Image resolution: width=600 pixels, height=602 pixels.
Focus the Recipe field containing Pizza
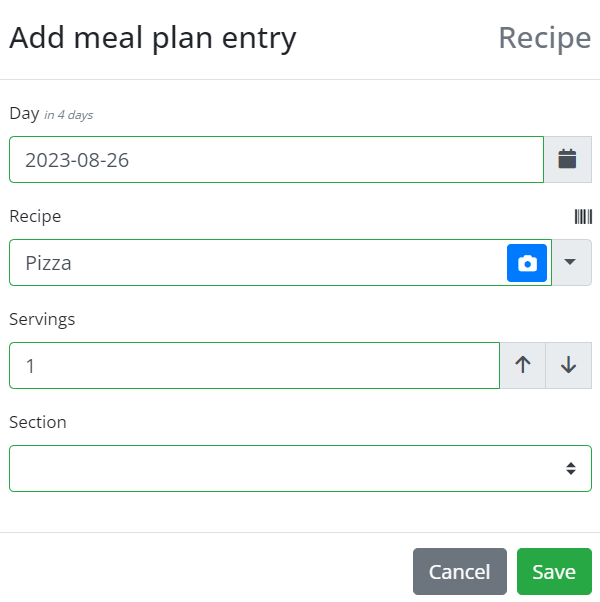tap(258, 263)
